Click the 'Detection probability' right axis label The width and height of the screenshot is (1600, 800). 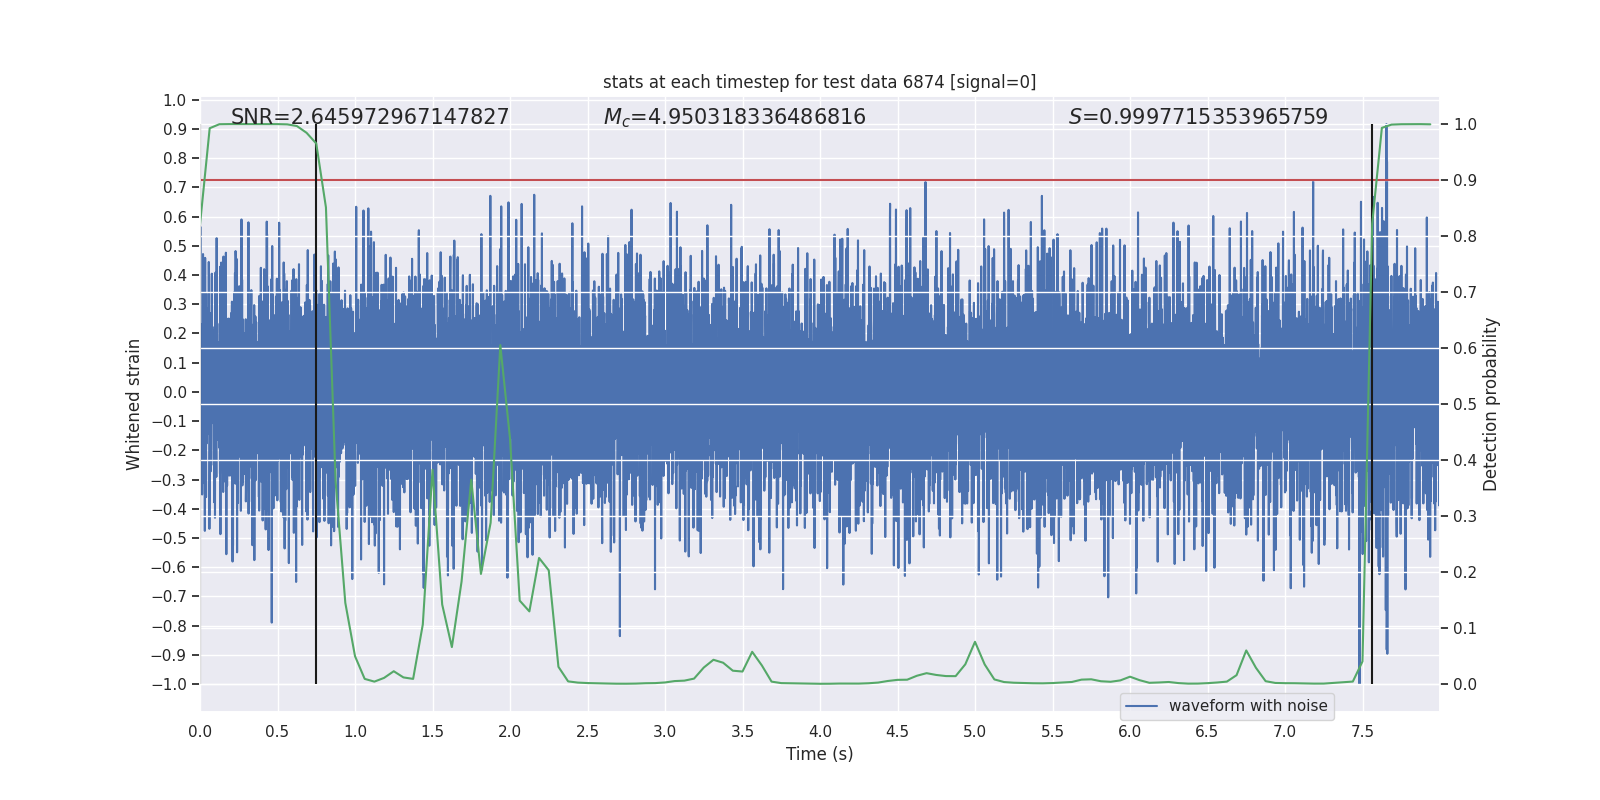pyautogui.click(x=1490, y=404)
